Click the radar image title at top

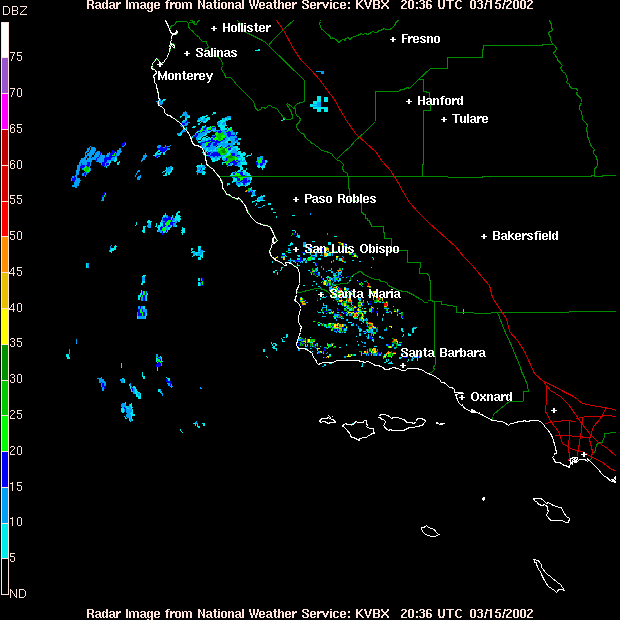pyautogui.click(x=310, y=5)
